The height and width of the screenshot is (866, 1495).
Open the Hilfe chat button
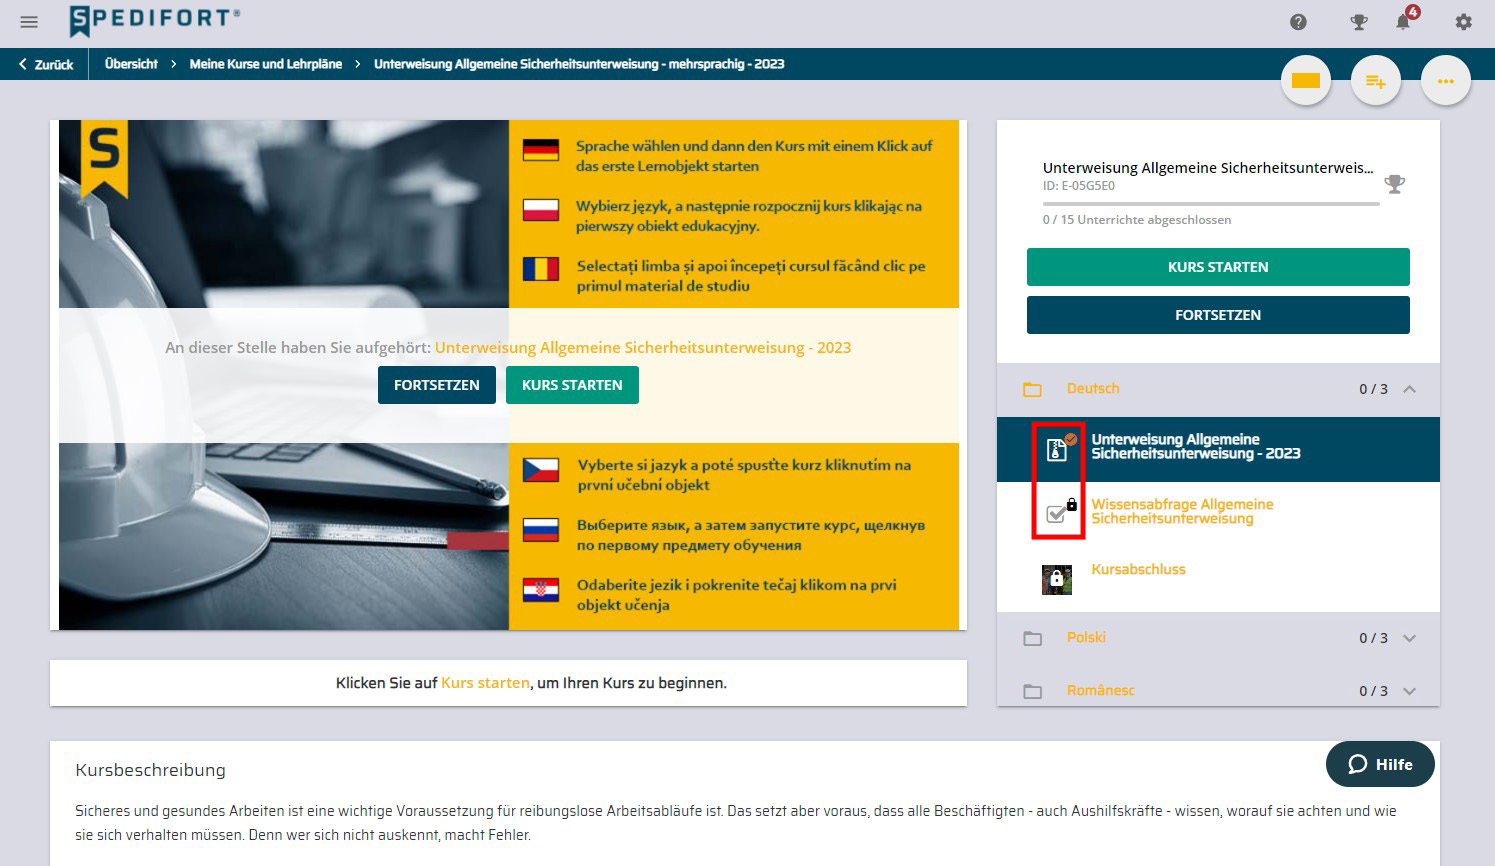[x=1379, y=764]
